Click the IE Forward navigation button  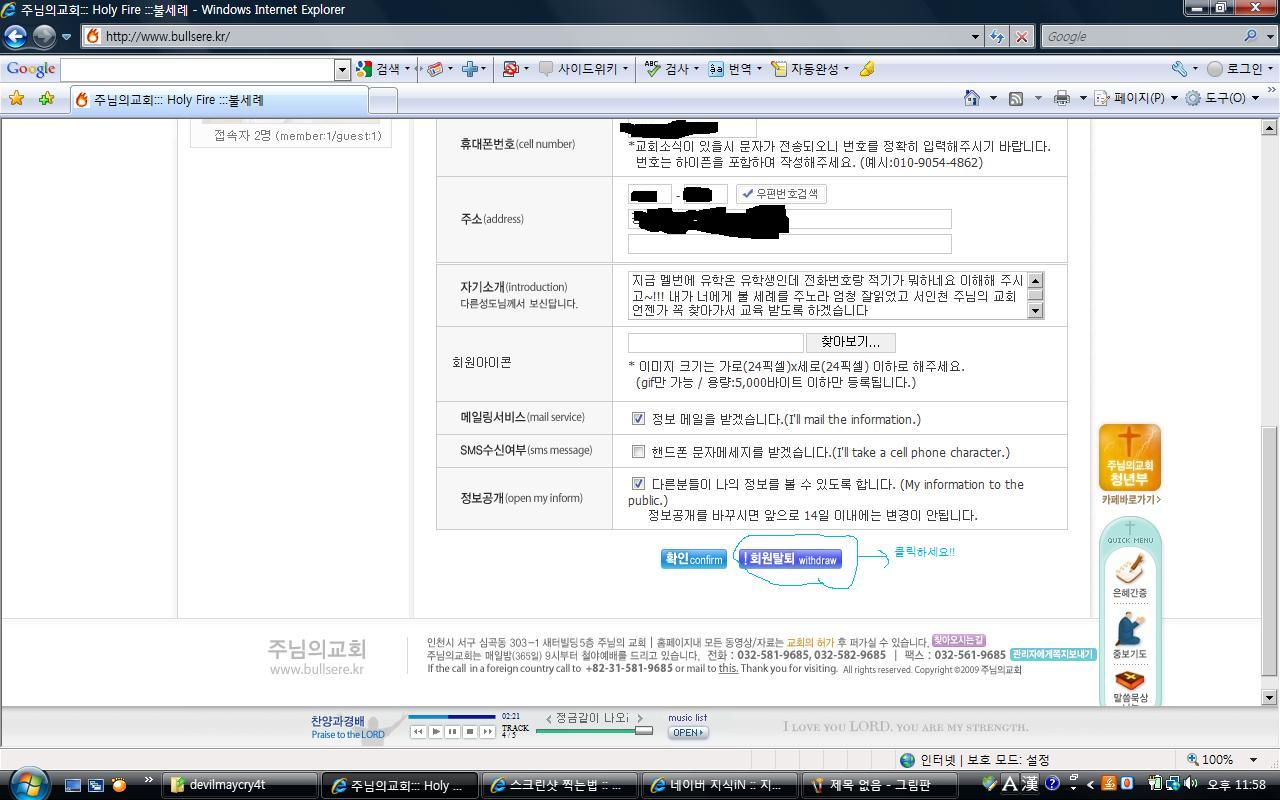[44, 36]
